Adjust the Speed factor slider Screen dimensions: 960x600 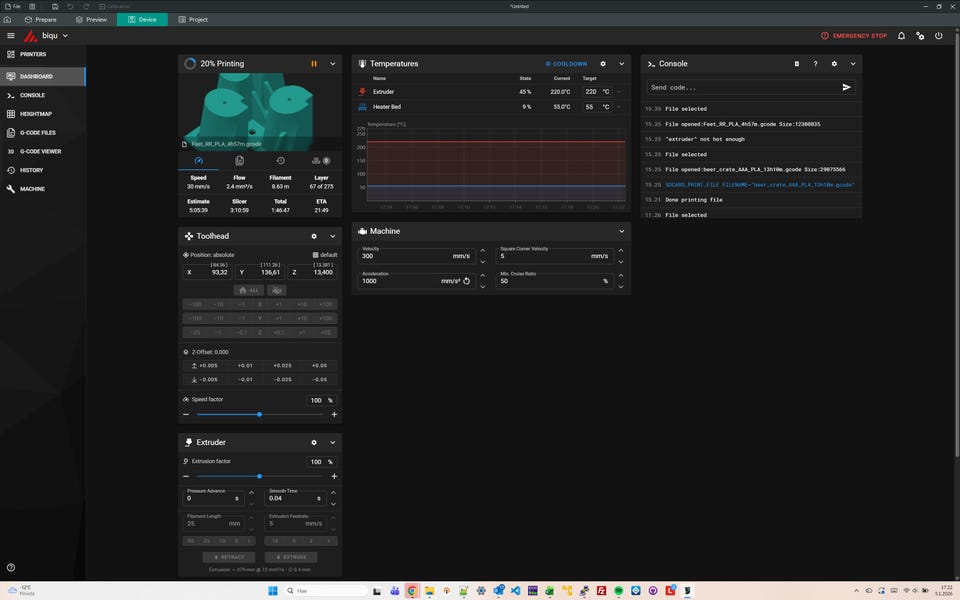coord(259,414)
